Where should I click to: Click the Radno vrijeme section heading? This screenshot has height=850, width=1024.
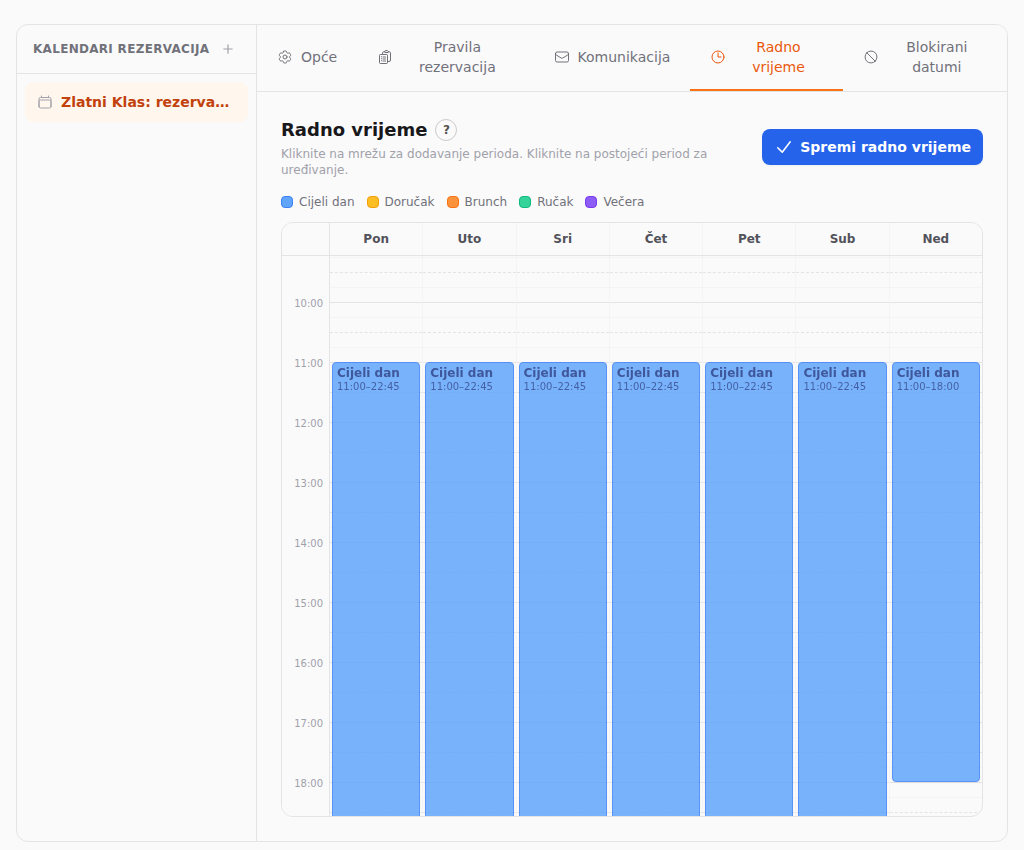tap(354, 130)
